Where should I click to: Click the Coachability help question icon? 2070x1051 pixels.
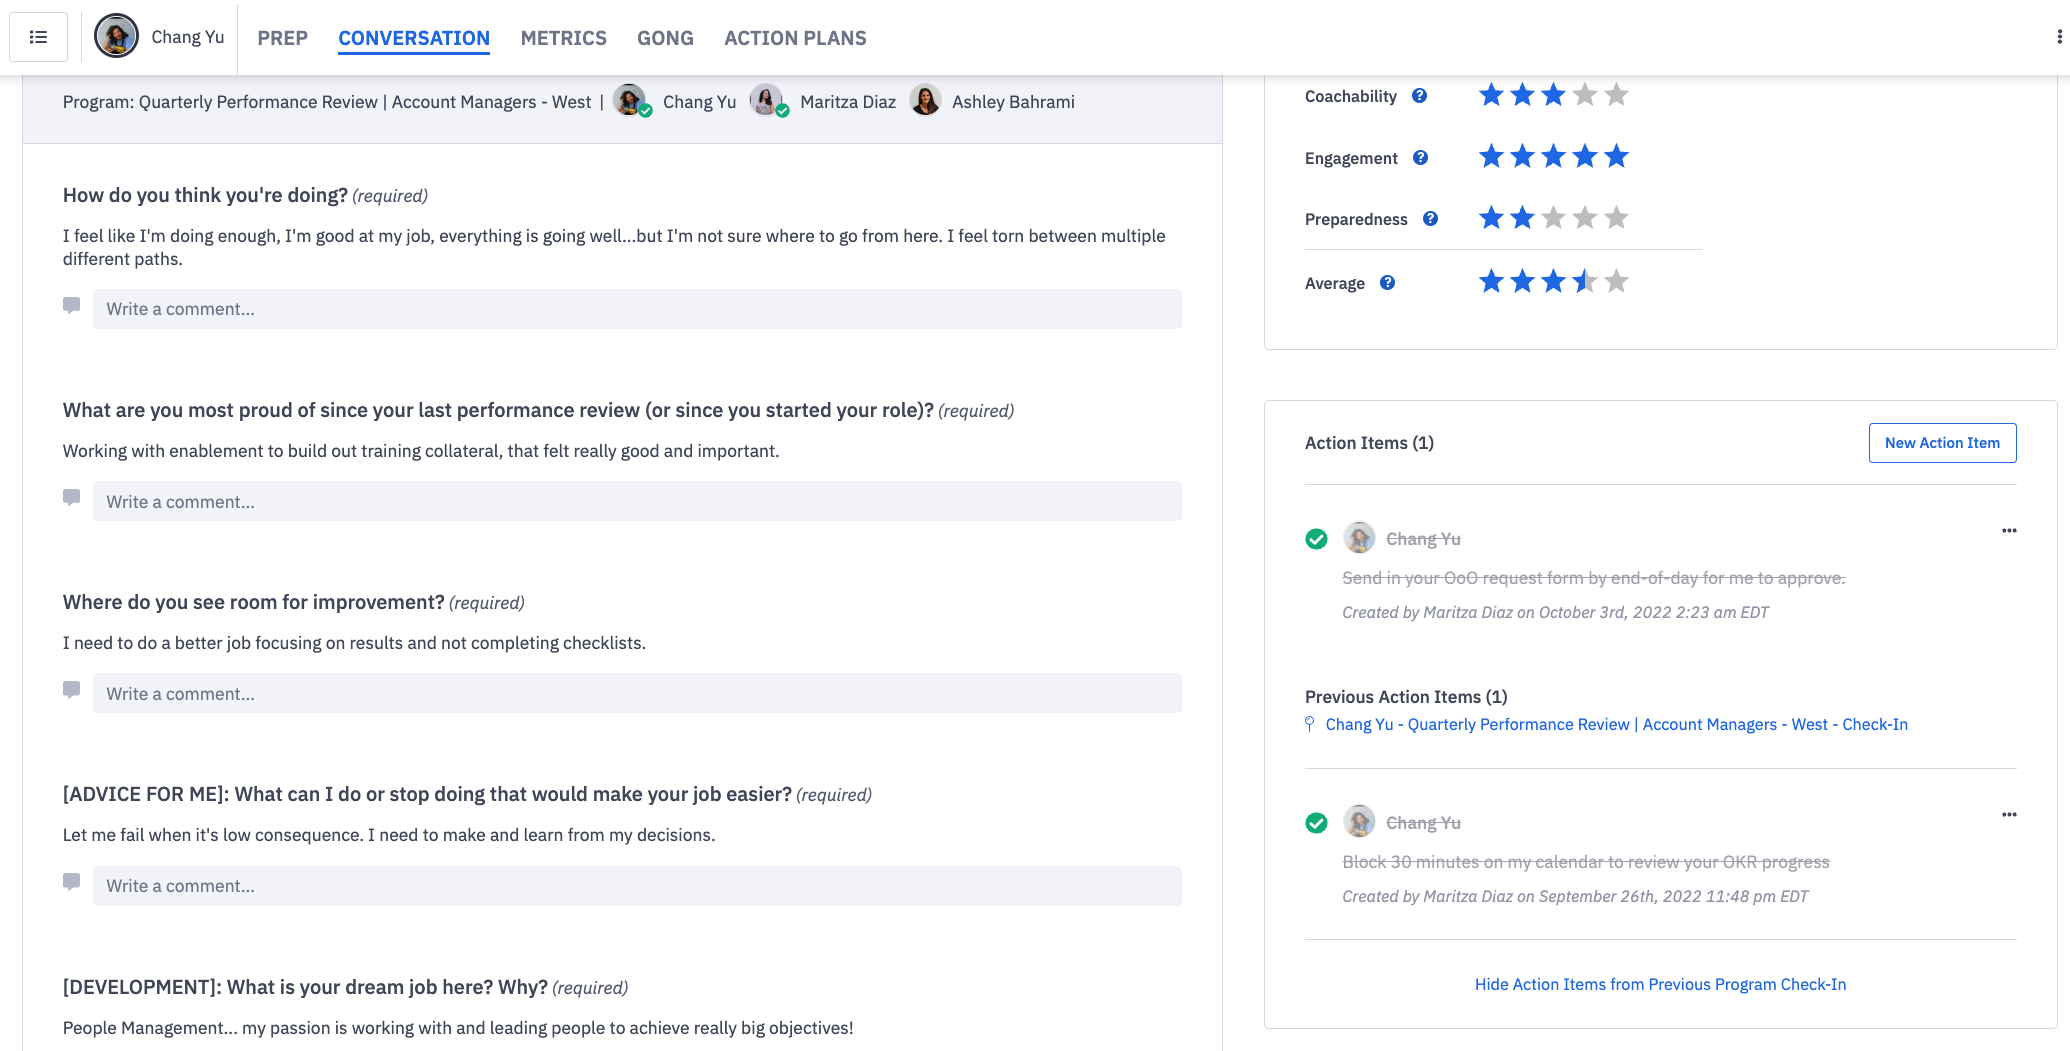pyautogui.click(x=1419, y=96)
